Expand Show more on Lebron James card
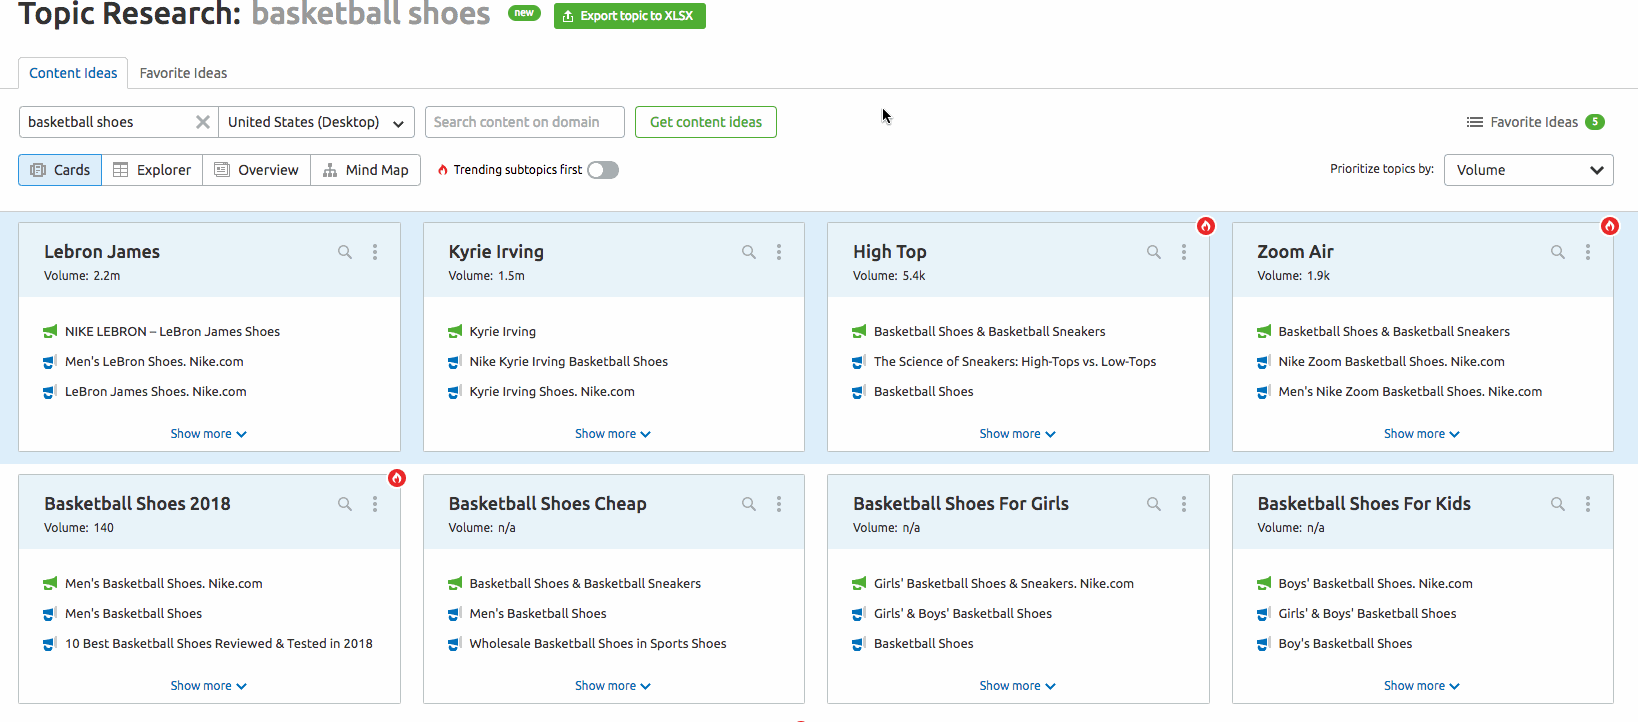 208,434
